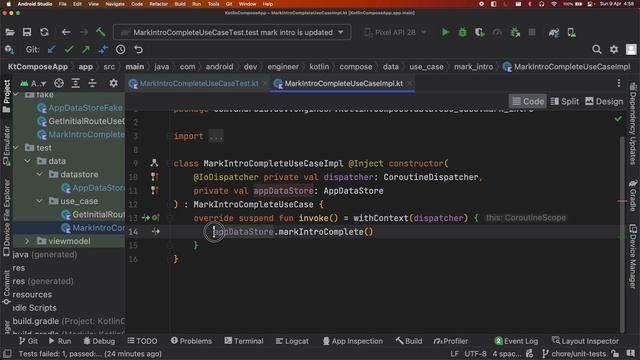Image resolution: width=640 pixels, height=360 pixels.
Task: Push commits with green arrow icon
Action: click(86, 49)
